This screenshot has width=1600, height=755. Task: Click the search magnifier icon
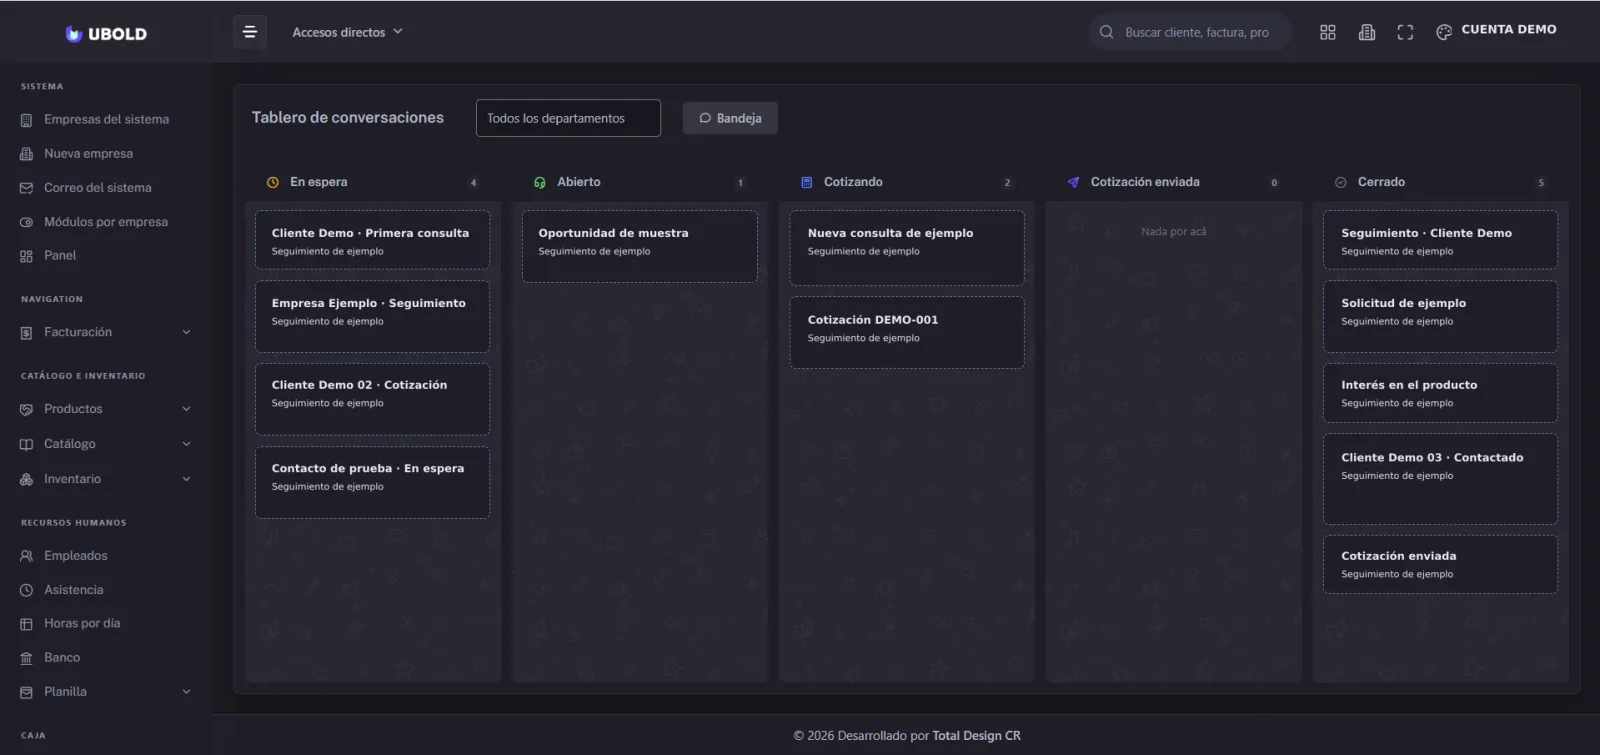tap(1106, 32)
